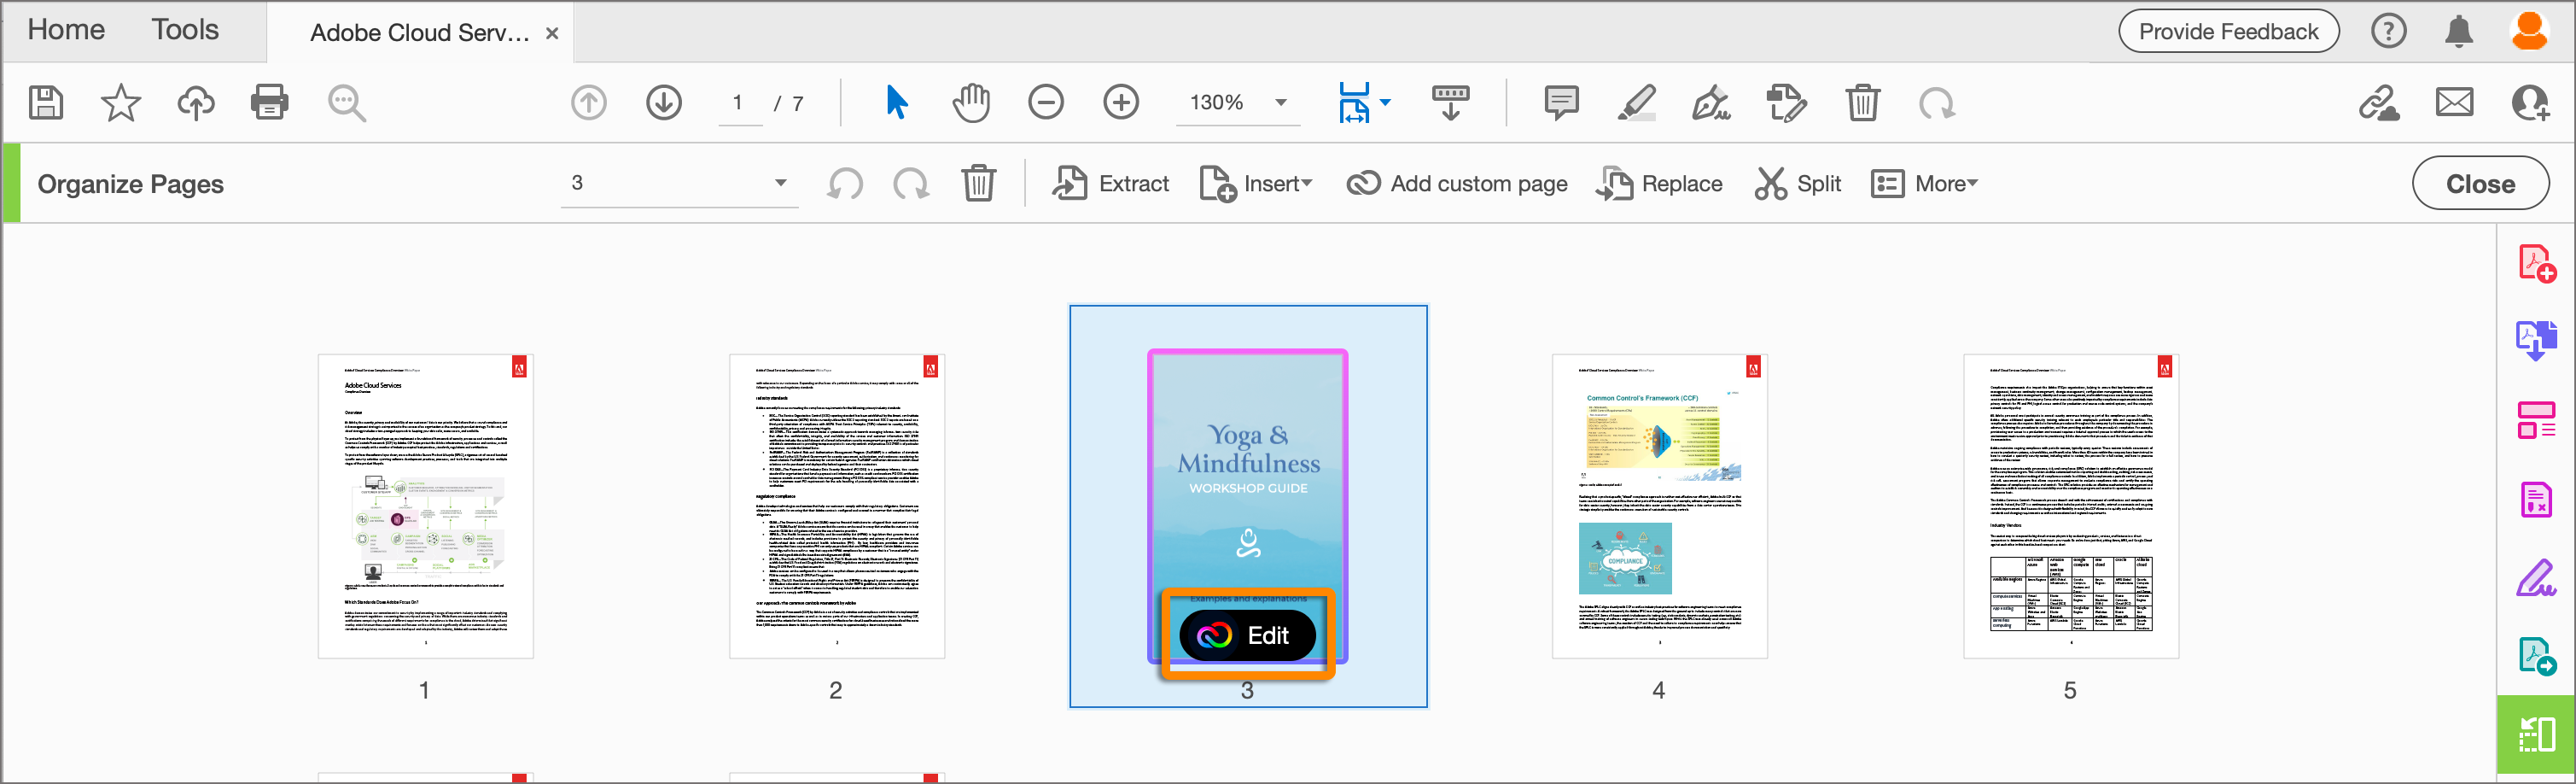Select page 5 thumbnail
Image resolution: width=2576 pixels, height=784 pixels.
point(2071,506)
